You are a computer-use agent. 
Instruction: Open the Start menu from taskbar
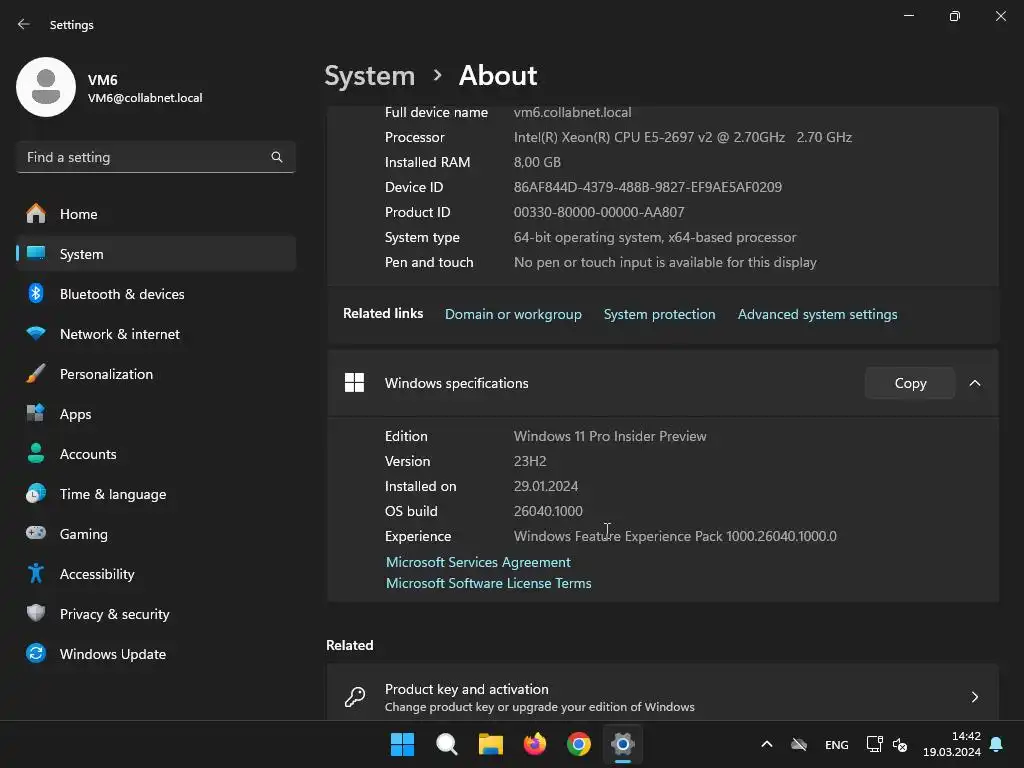pos(402,744)
